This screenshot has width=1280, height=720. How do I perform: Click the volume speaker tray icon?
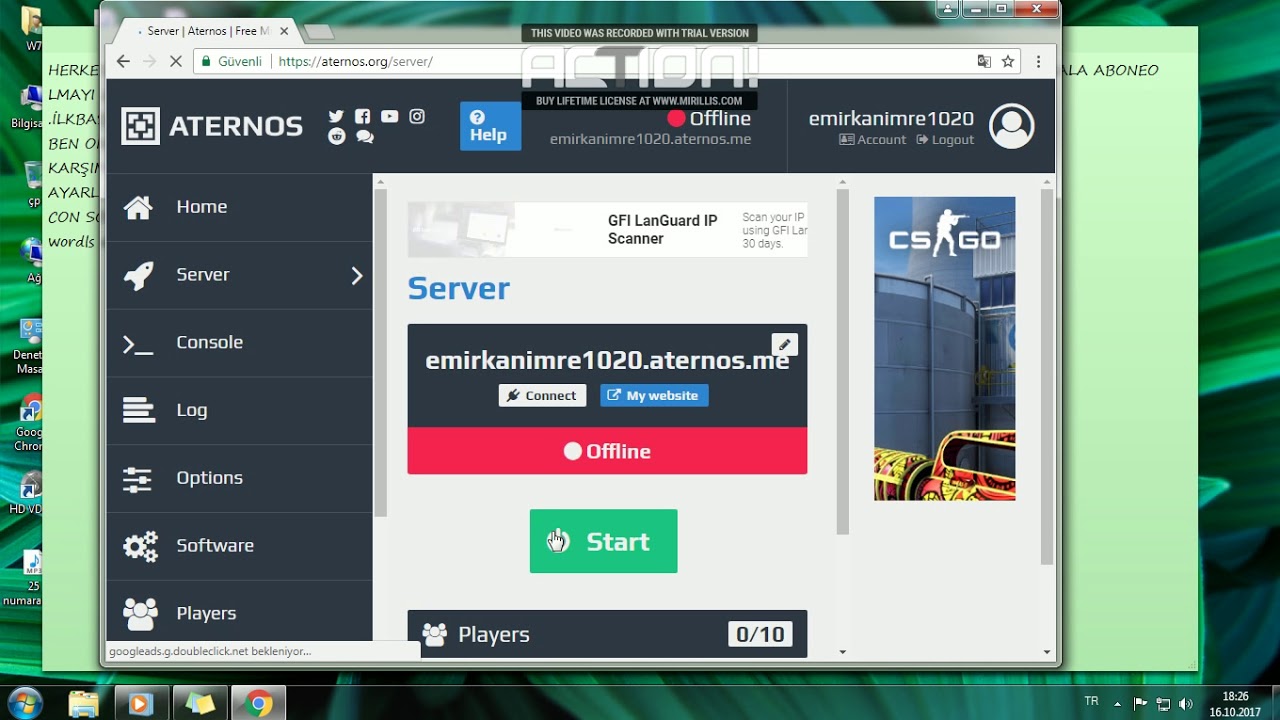point(1186,703)
